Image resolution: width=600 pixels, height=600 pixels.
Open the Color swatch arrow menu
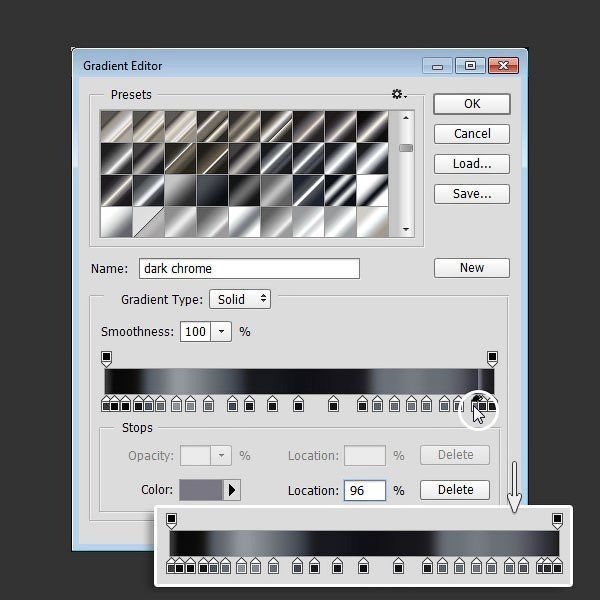[232, 490]
